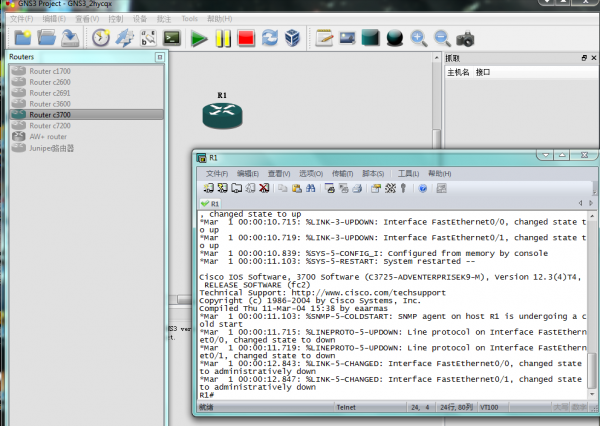Click the Find binoculars icon
This screenshot has height=426, width=600.
click(310, 188)
